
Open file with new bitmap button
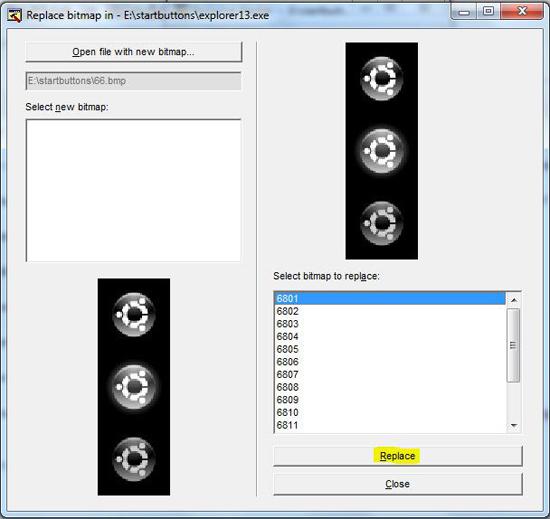pyautogui.click(x=134, y=52)
